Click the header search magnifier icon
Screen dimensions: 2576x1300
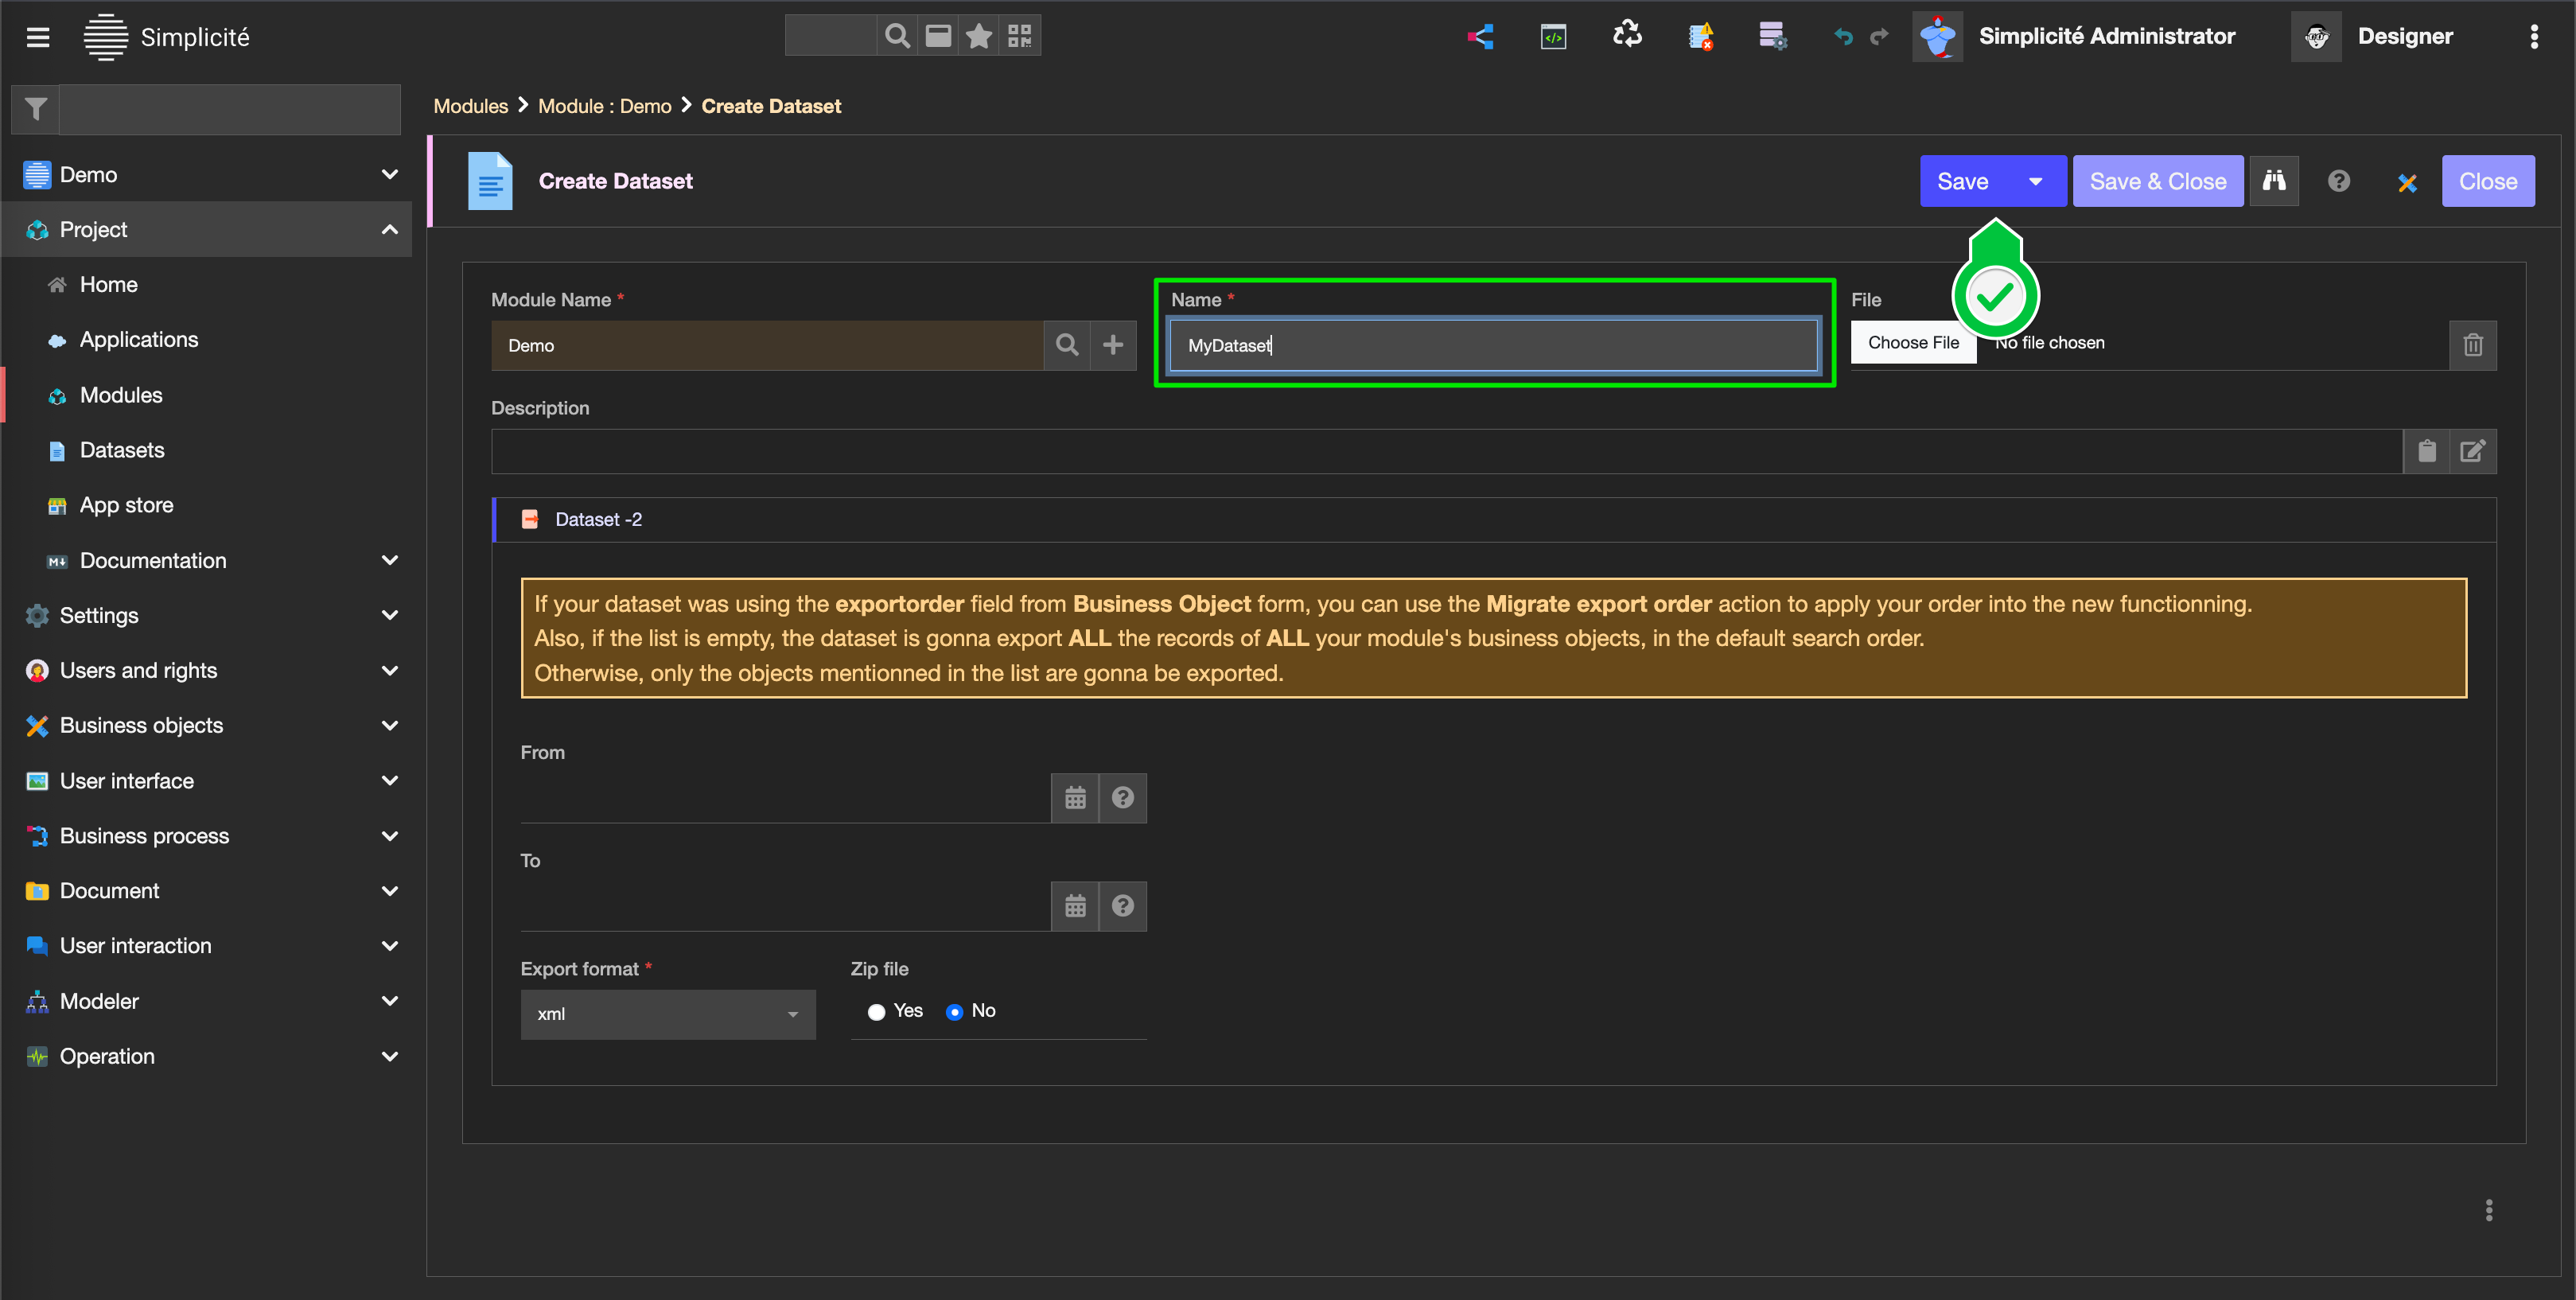coord(897,36)
